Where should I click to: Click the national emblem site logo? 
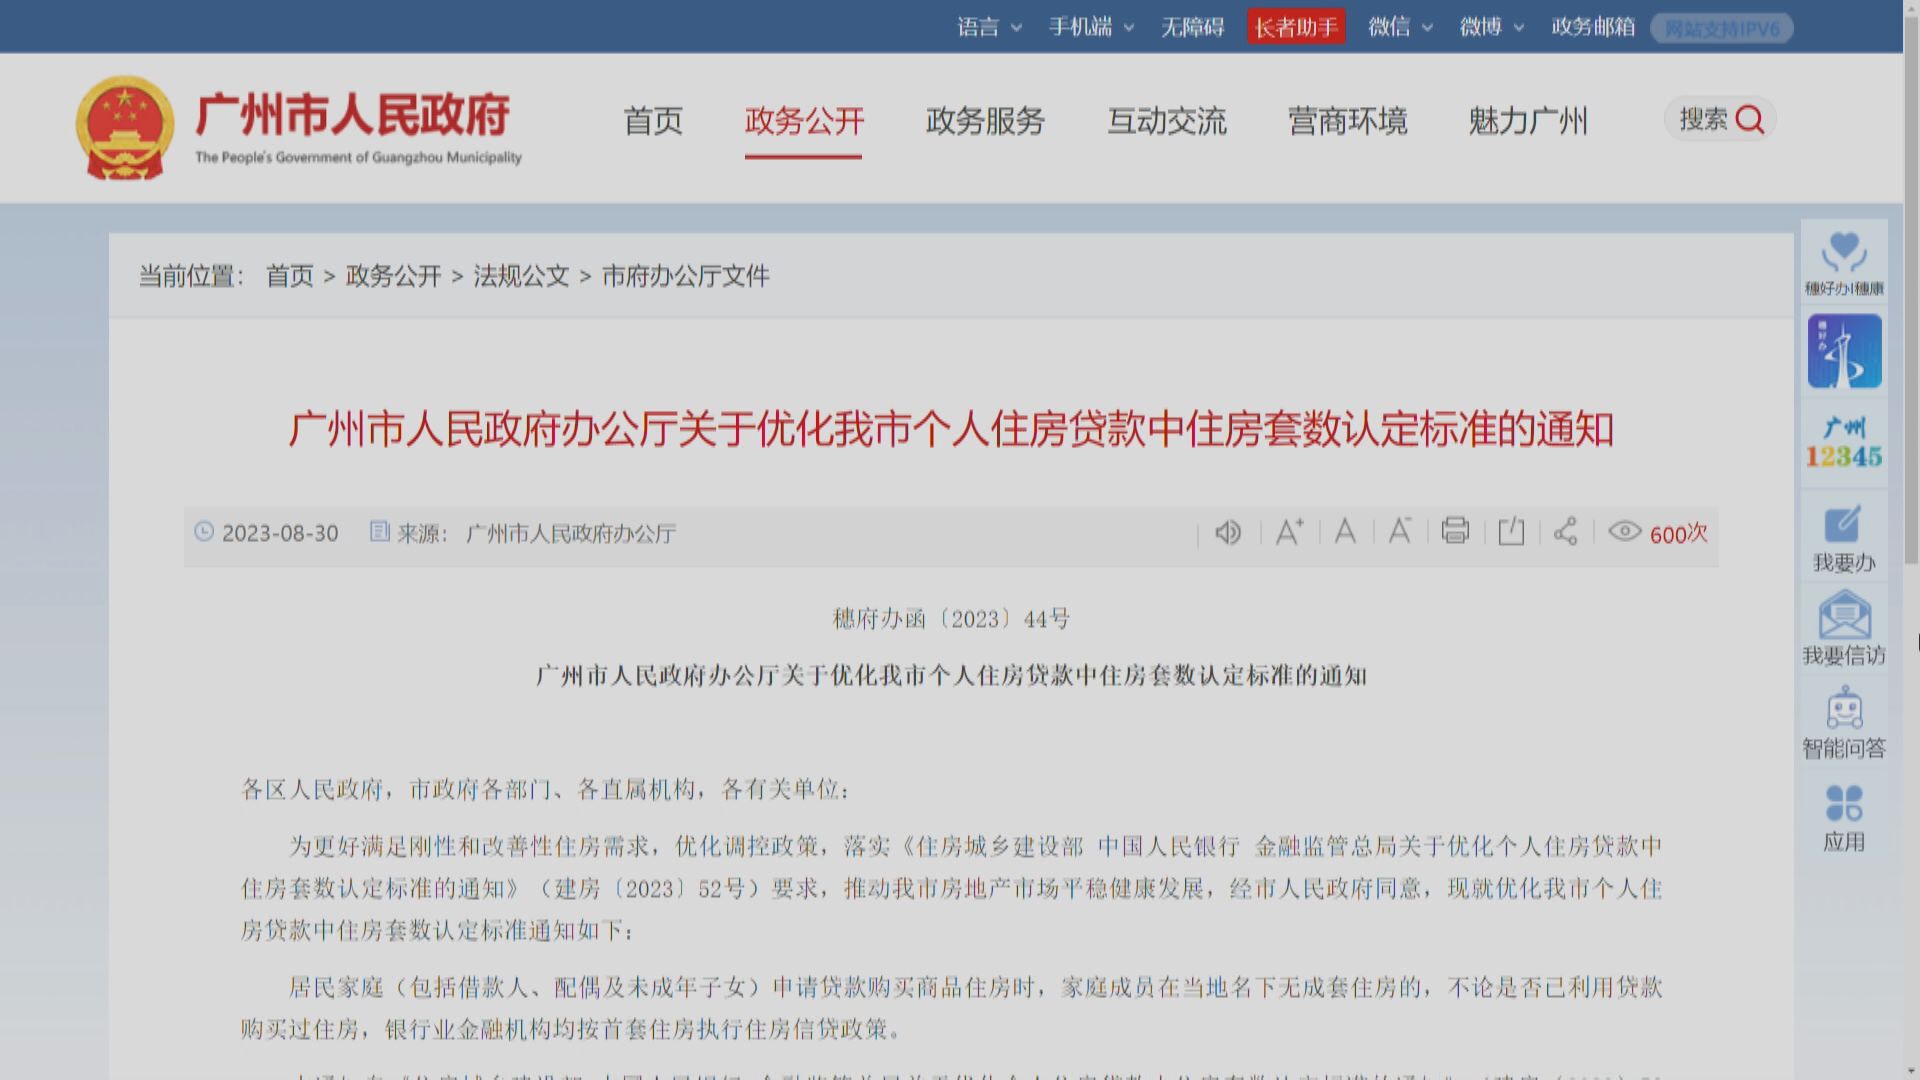click(x=127, y=125)
